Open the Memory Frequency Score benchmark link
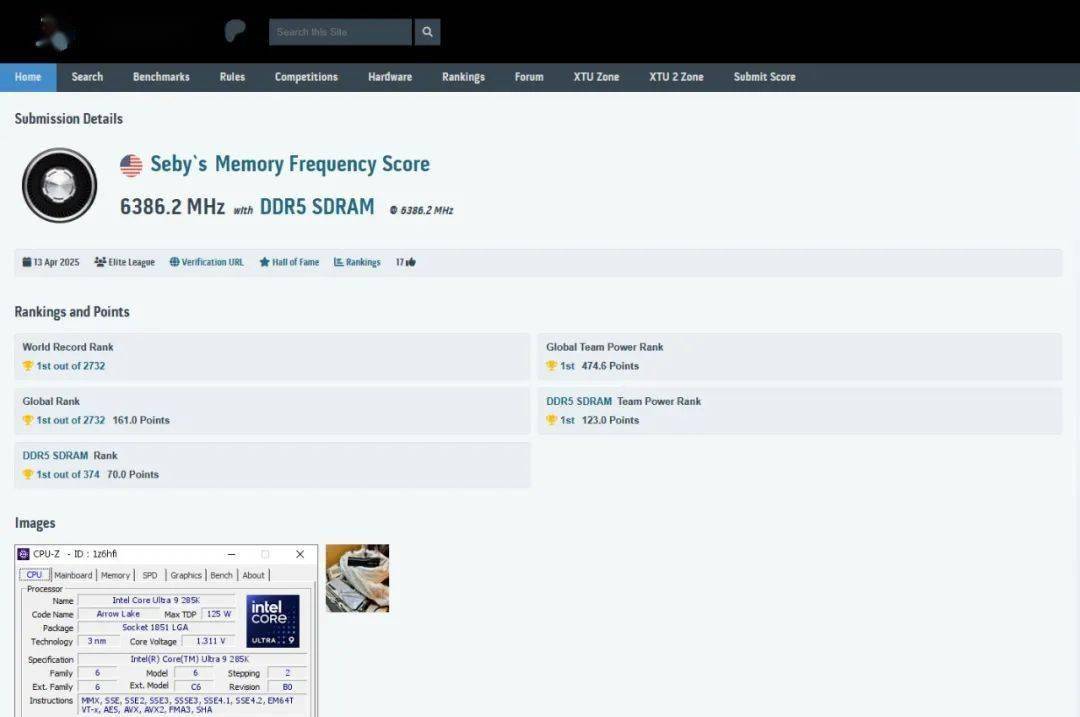The width and height of the screenshot is (1080, 717). tap(322, 164)
